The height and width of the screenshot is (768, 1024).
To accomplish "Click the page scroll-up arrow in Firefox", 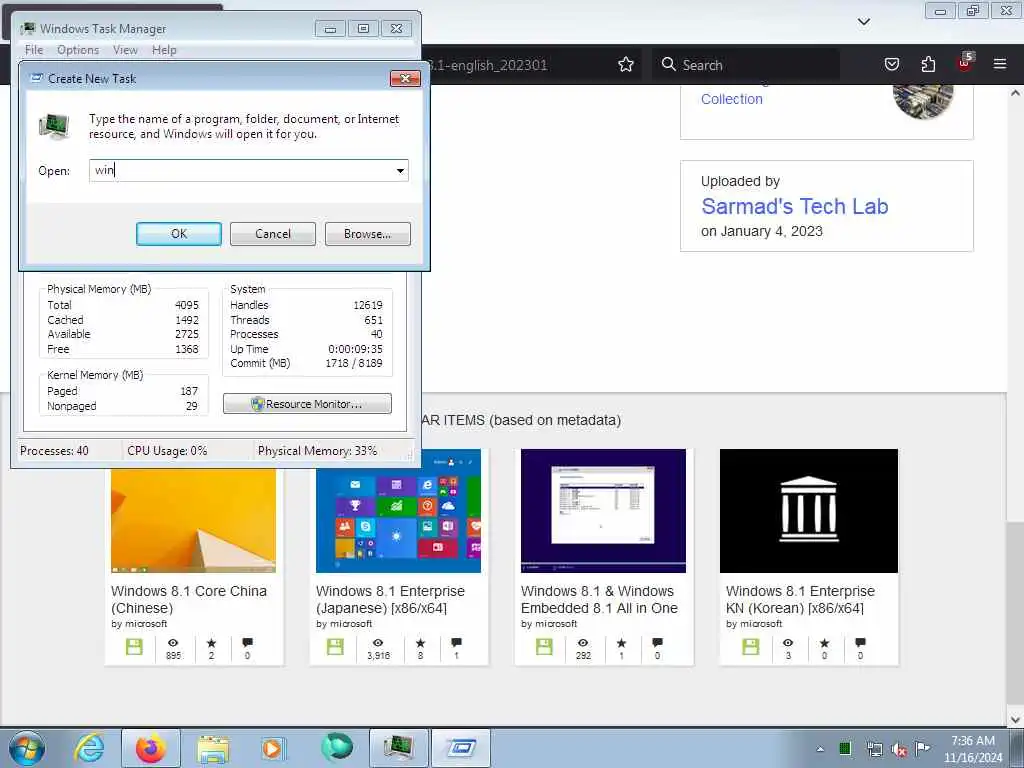I will point(1015,93).
